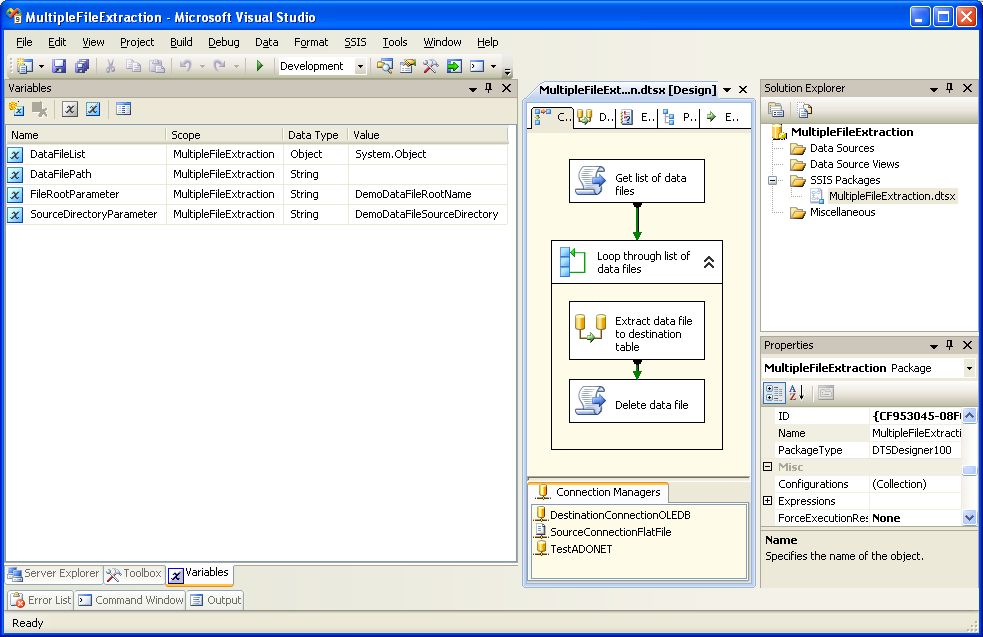Open the Development configuration dropdown
The image size is (983, 637).
pyautogui.click(x=361, y=66)
